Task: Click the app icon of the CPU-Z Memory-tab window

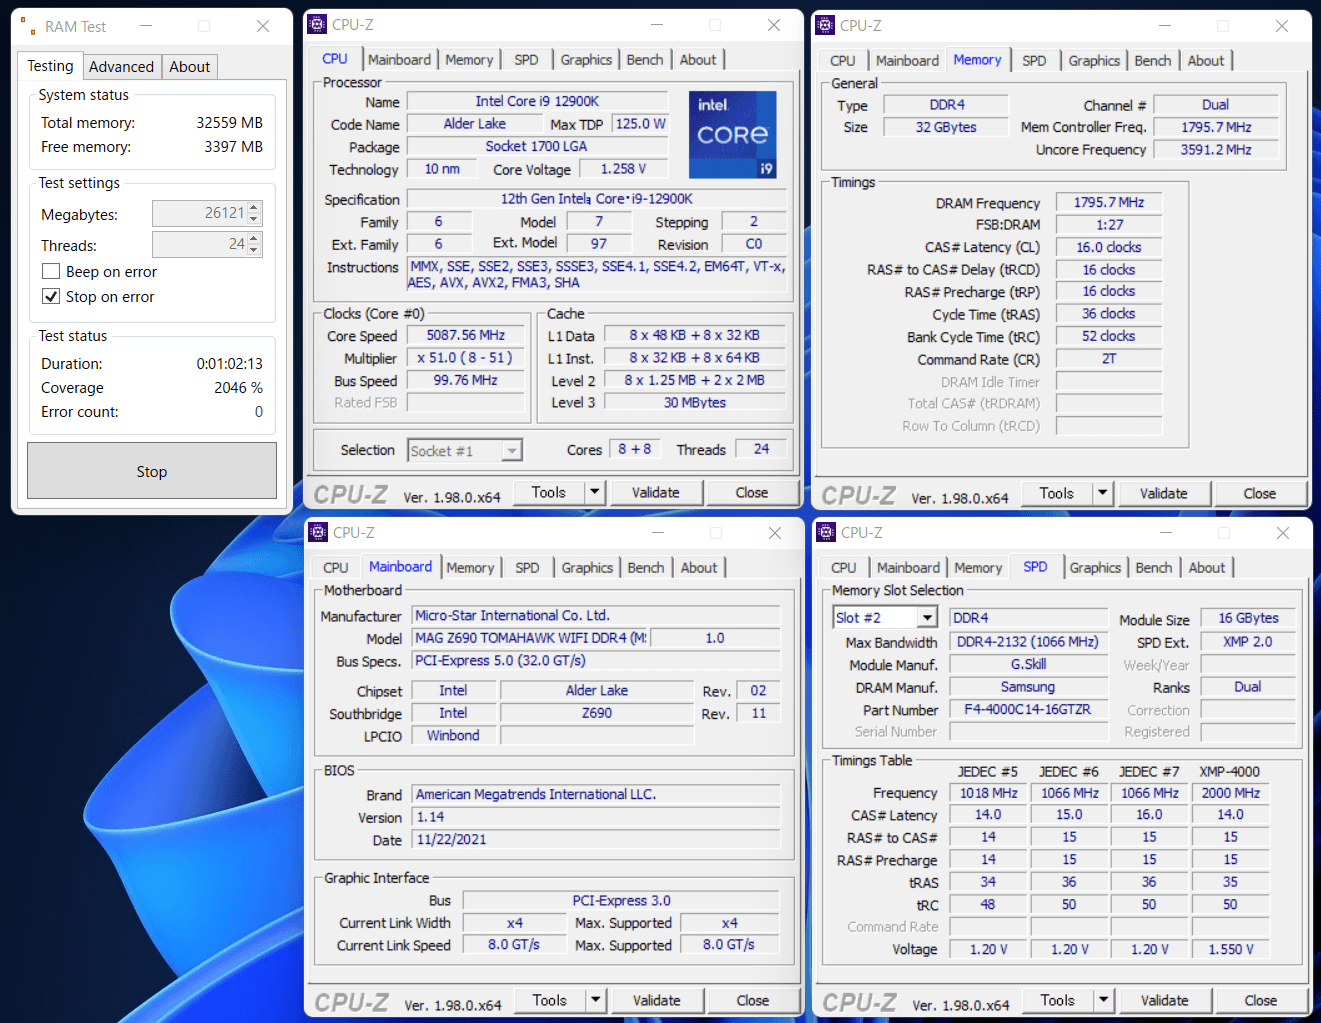Action: coord(825,26)
